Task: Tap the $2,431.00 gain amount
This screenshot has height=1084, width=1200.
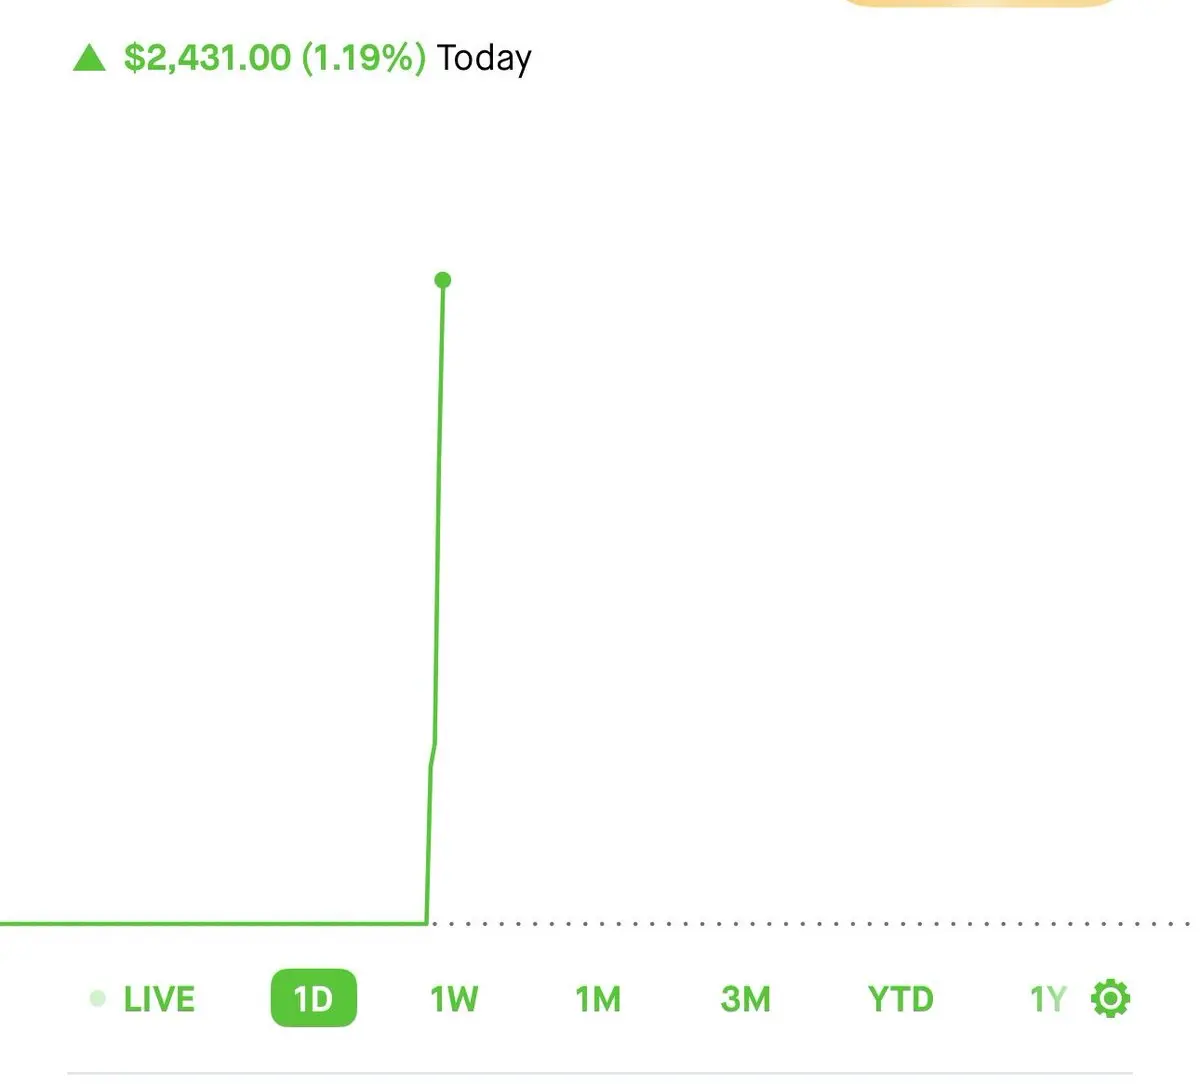Action: click(207, 58)
